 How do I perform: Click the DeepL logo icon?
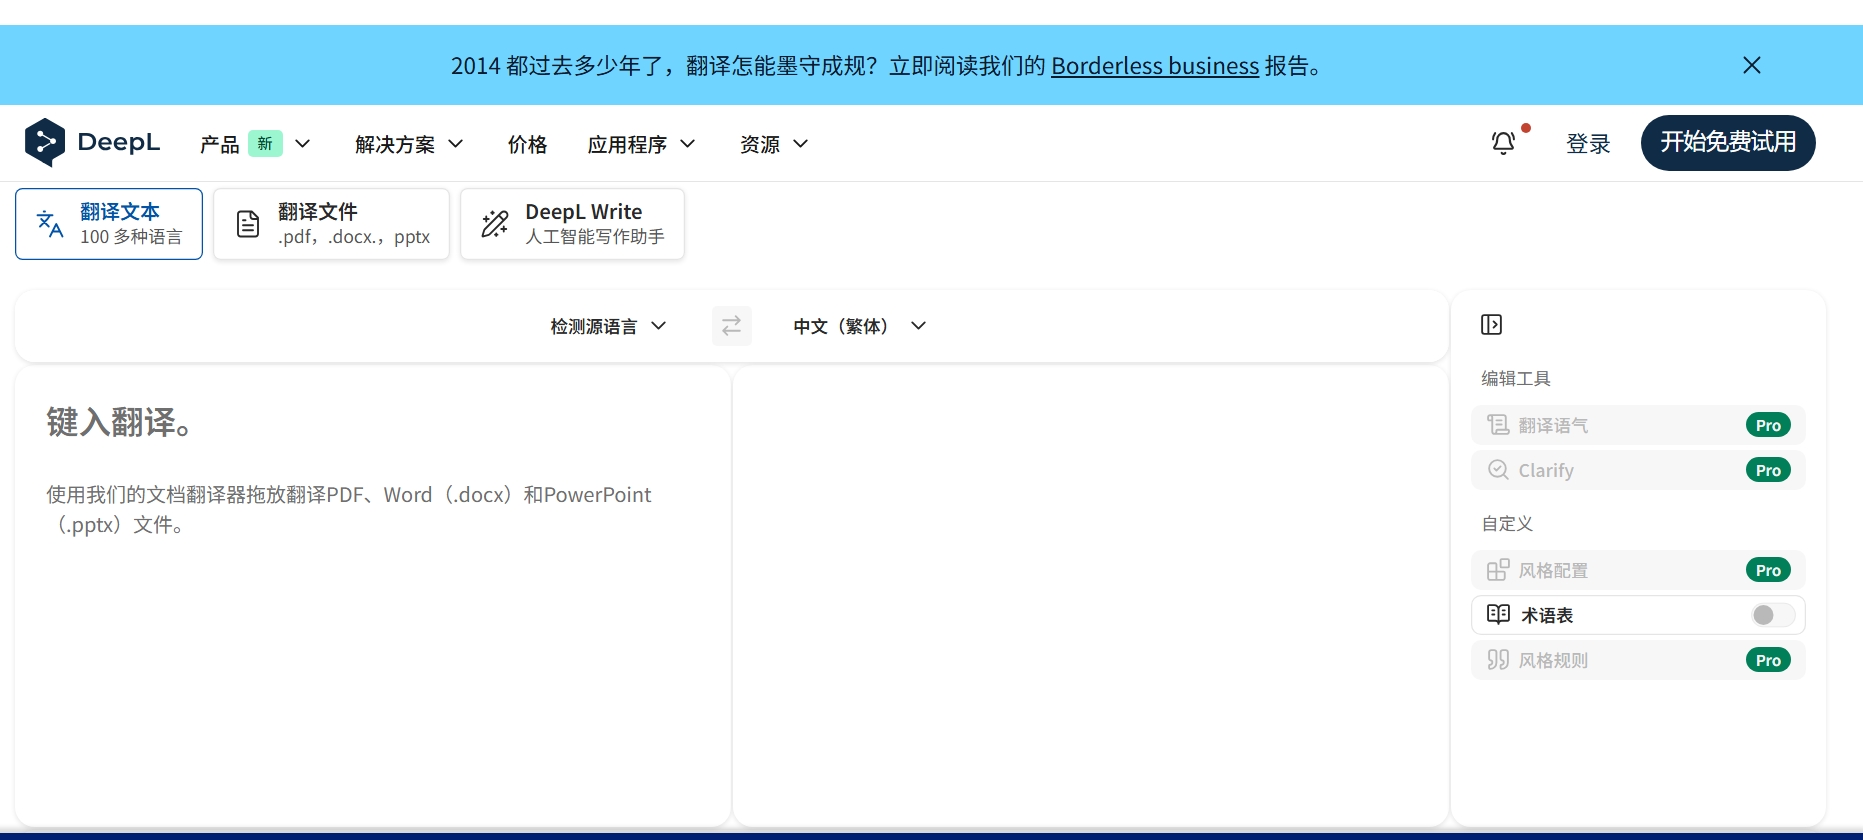coord(45,142)
